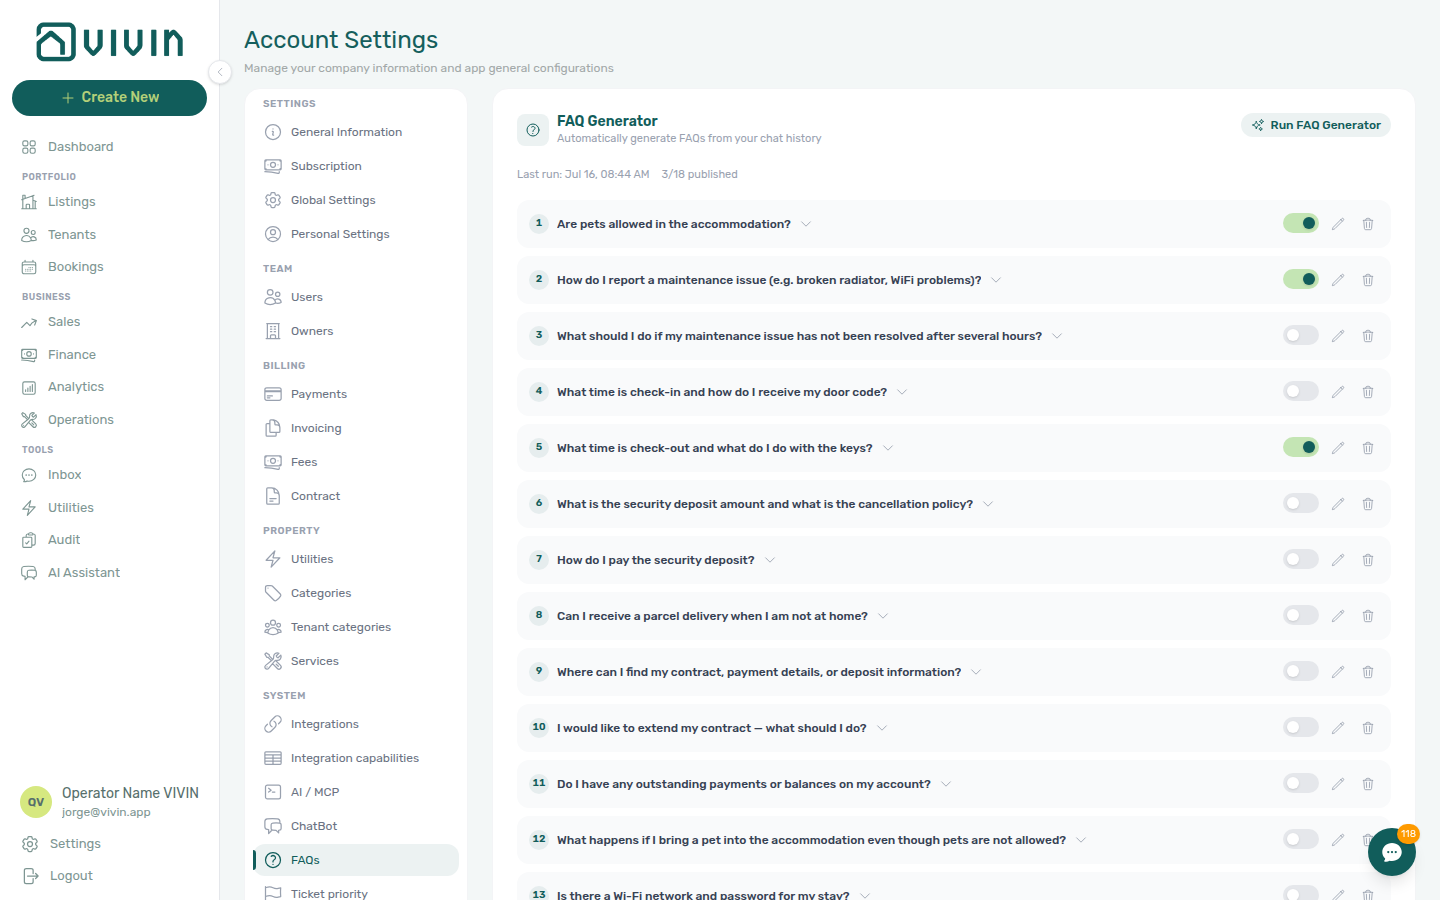The width and height of the screenshot is (1440, 900).
Task: Turn on the pay security deposit toggle
Action: point(1301,559)
